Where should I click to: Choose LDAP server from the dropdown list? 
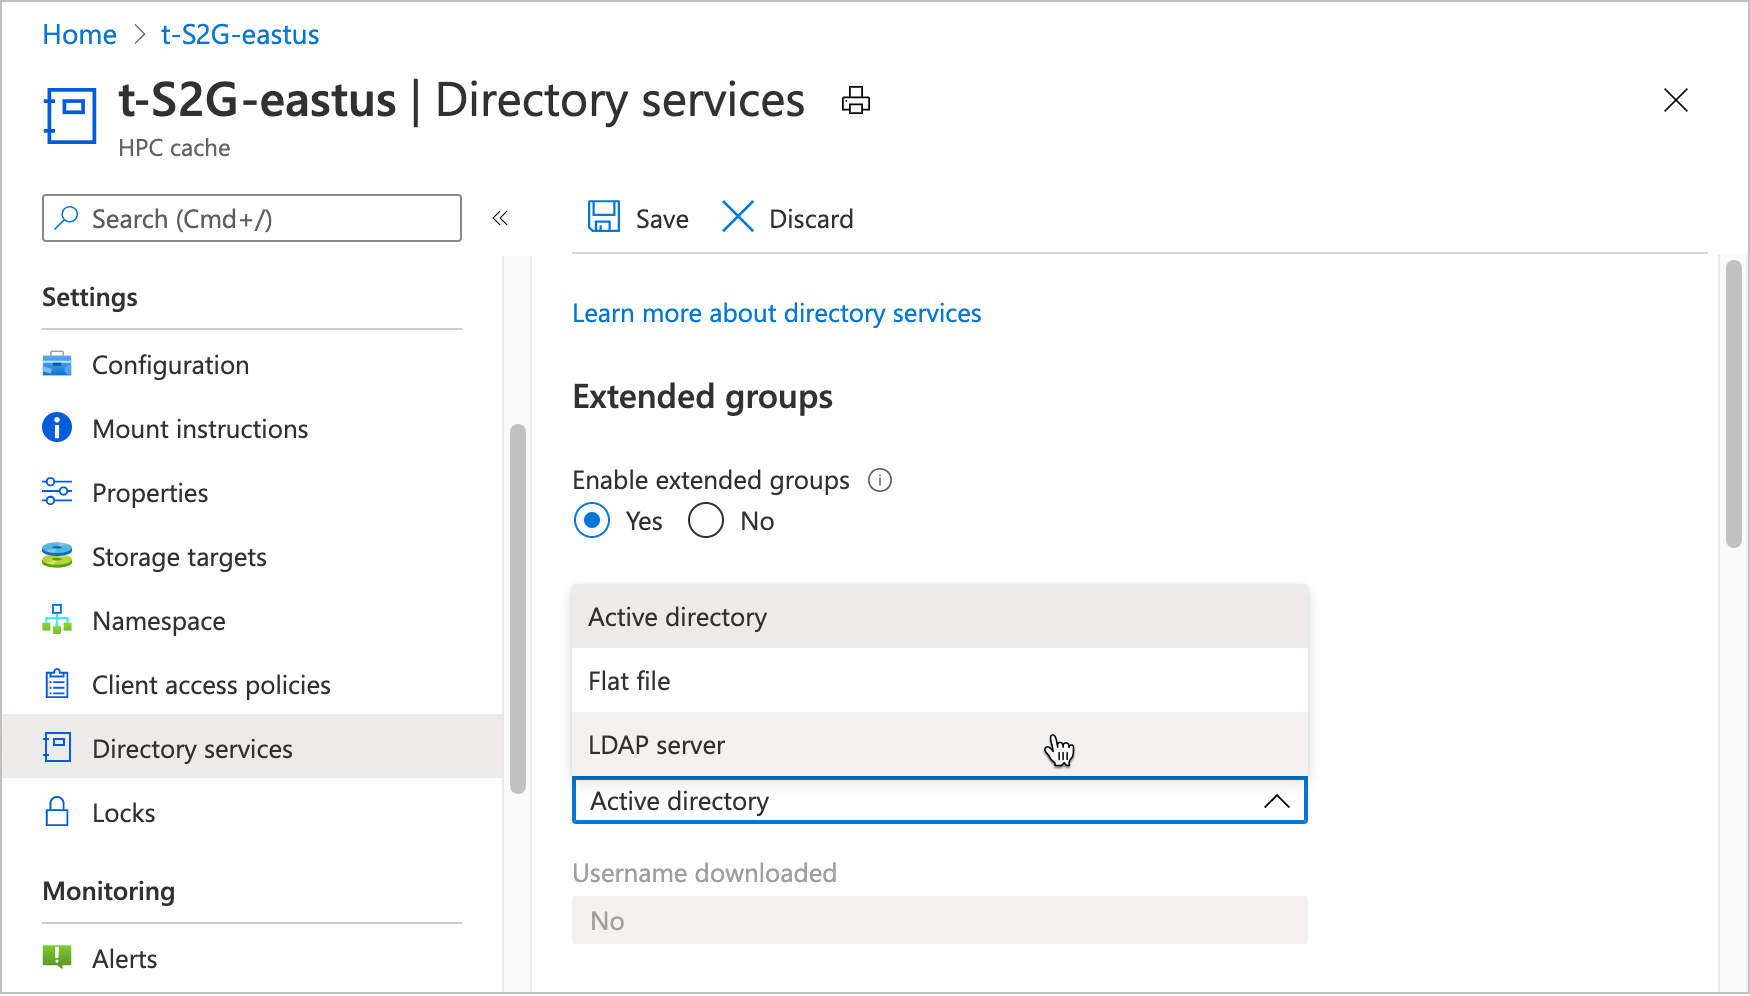click(657, 744)
